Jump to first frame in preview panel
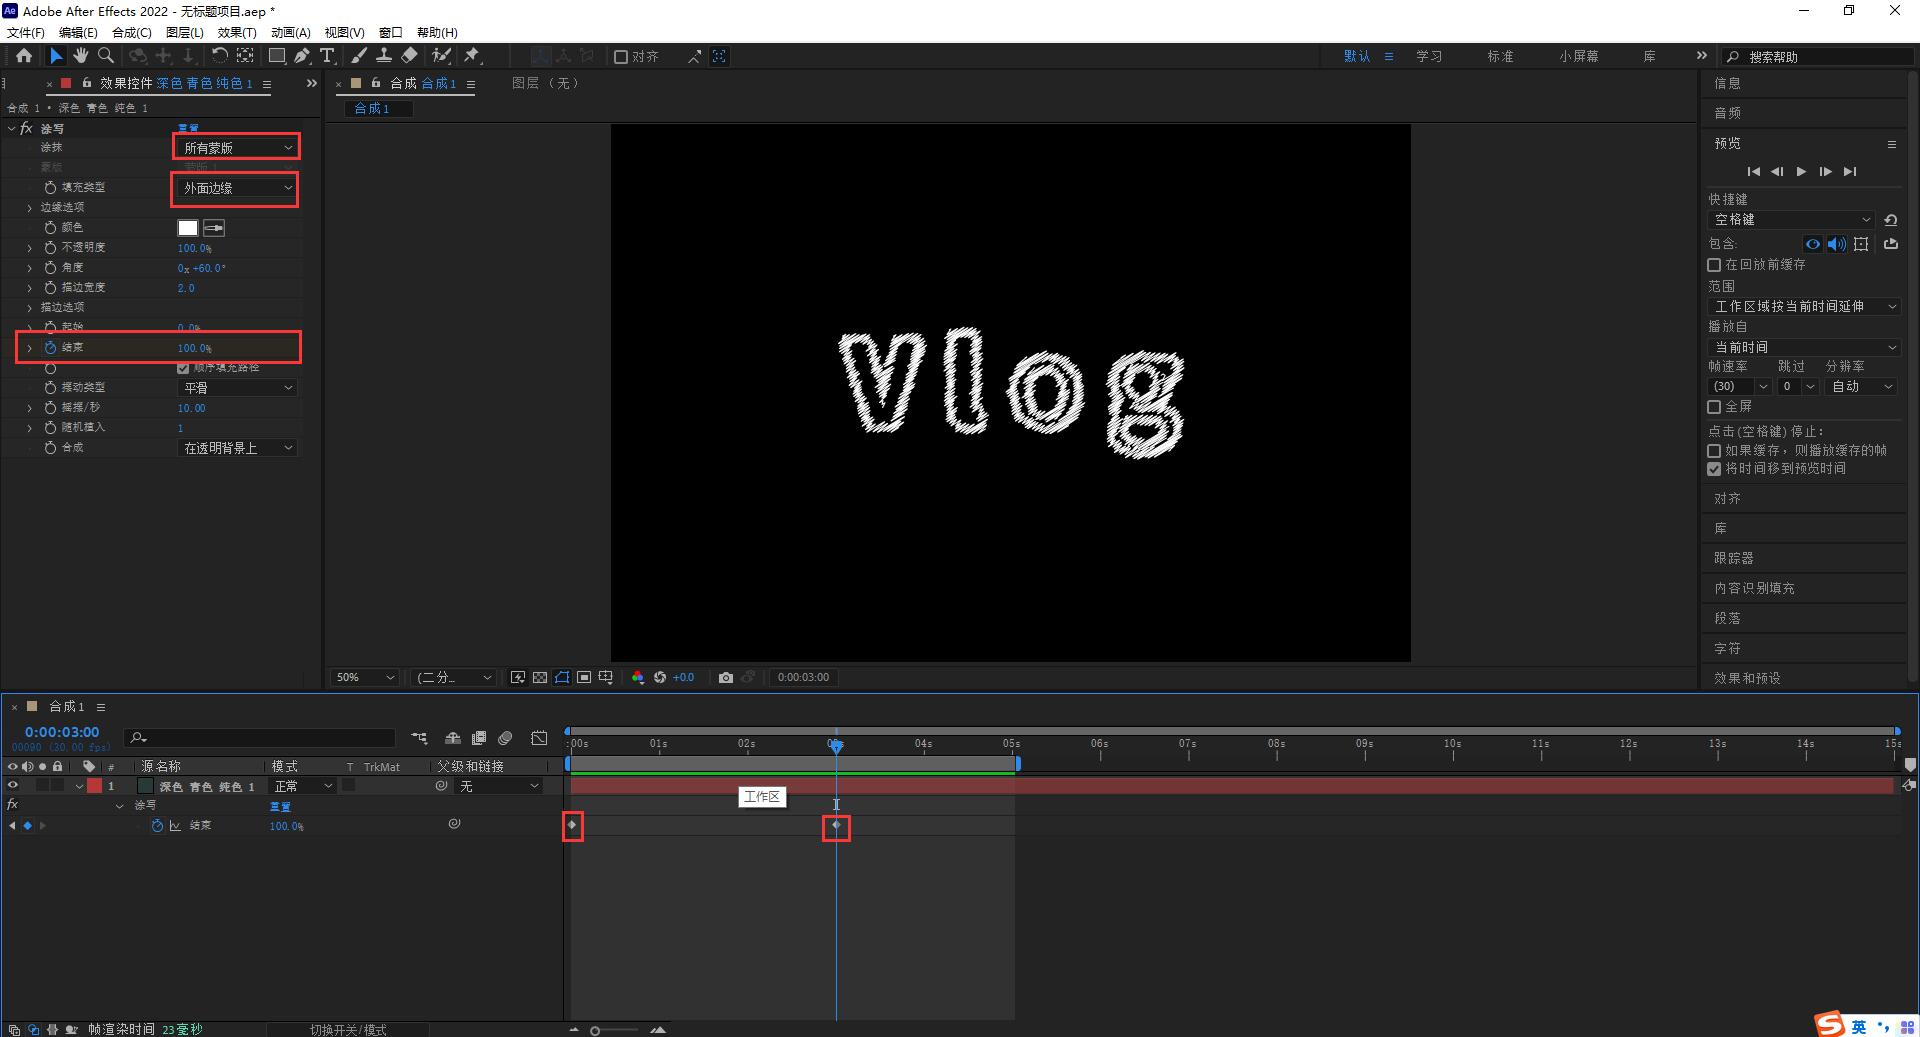The width and height of the screenshot is (1920, 1037). (1753, 172)
